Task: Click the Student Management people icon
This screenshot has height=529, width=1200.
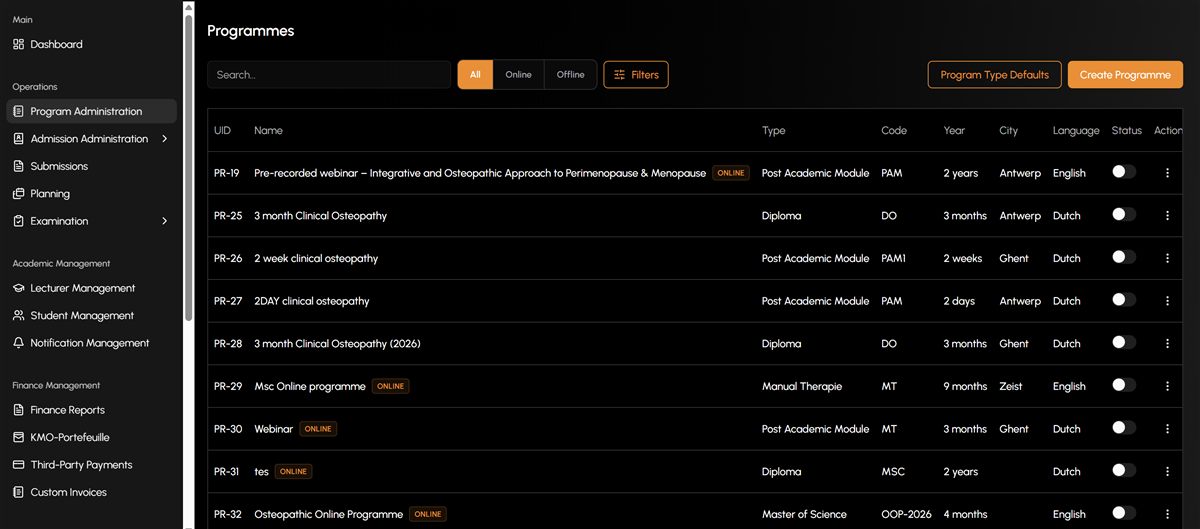Action: [x=18, y=316]
